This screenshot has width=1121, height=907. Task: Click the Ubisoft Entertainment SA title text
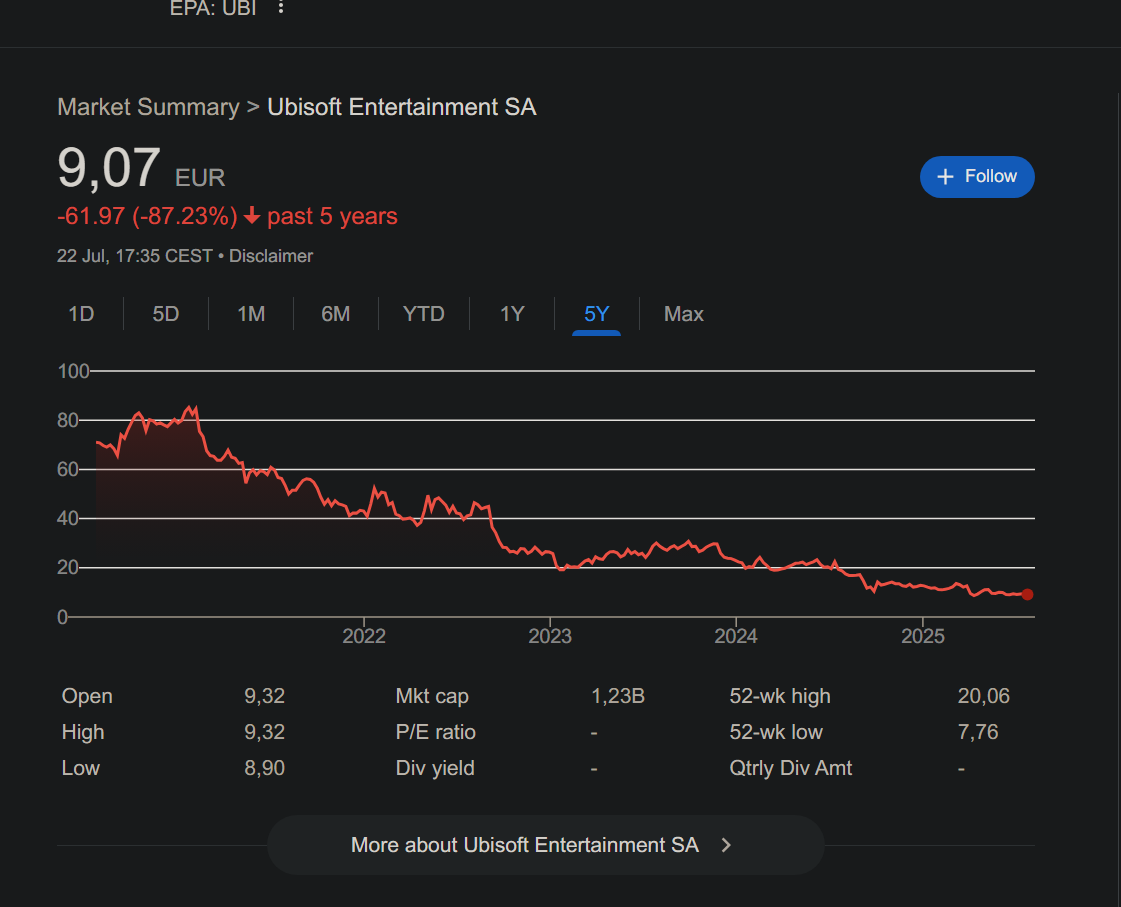tap(402, 106)
